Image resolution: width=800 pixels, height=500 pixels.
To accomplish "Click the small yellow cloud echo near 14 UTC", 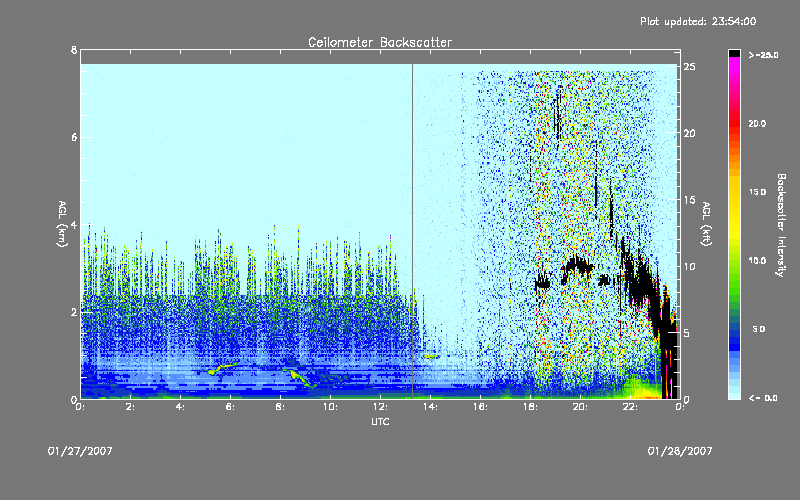I will coord(431,356).
